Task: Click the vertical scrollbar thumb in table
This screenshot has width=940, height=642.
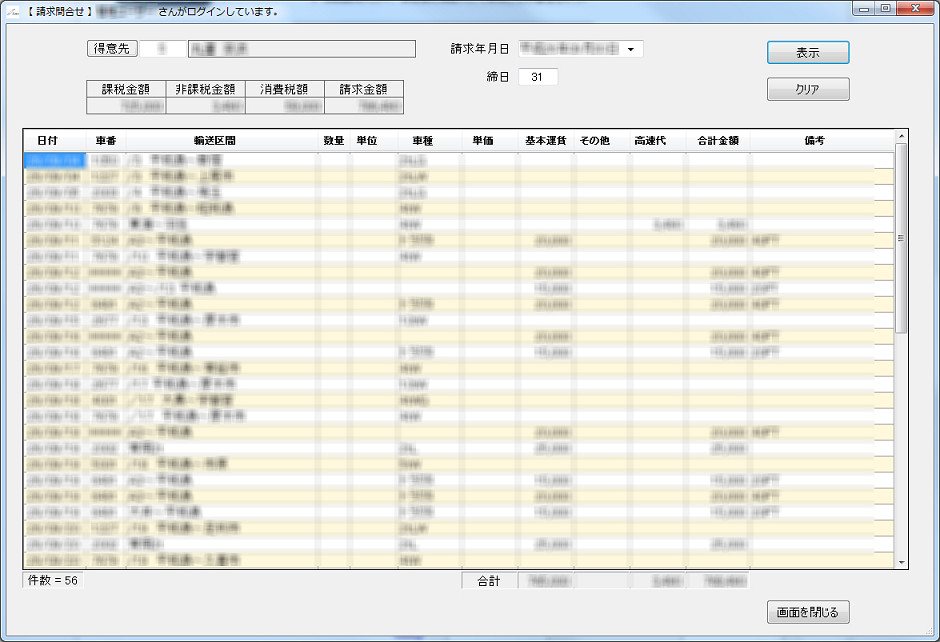Action: click(901, 238)
